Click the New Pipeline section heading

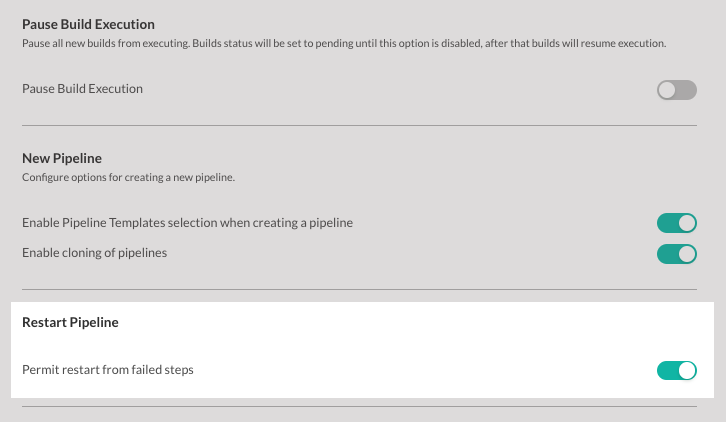click(62, 158)
